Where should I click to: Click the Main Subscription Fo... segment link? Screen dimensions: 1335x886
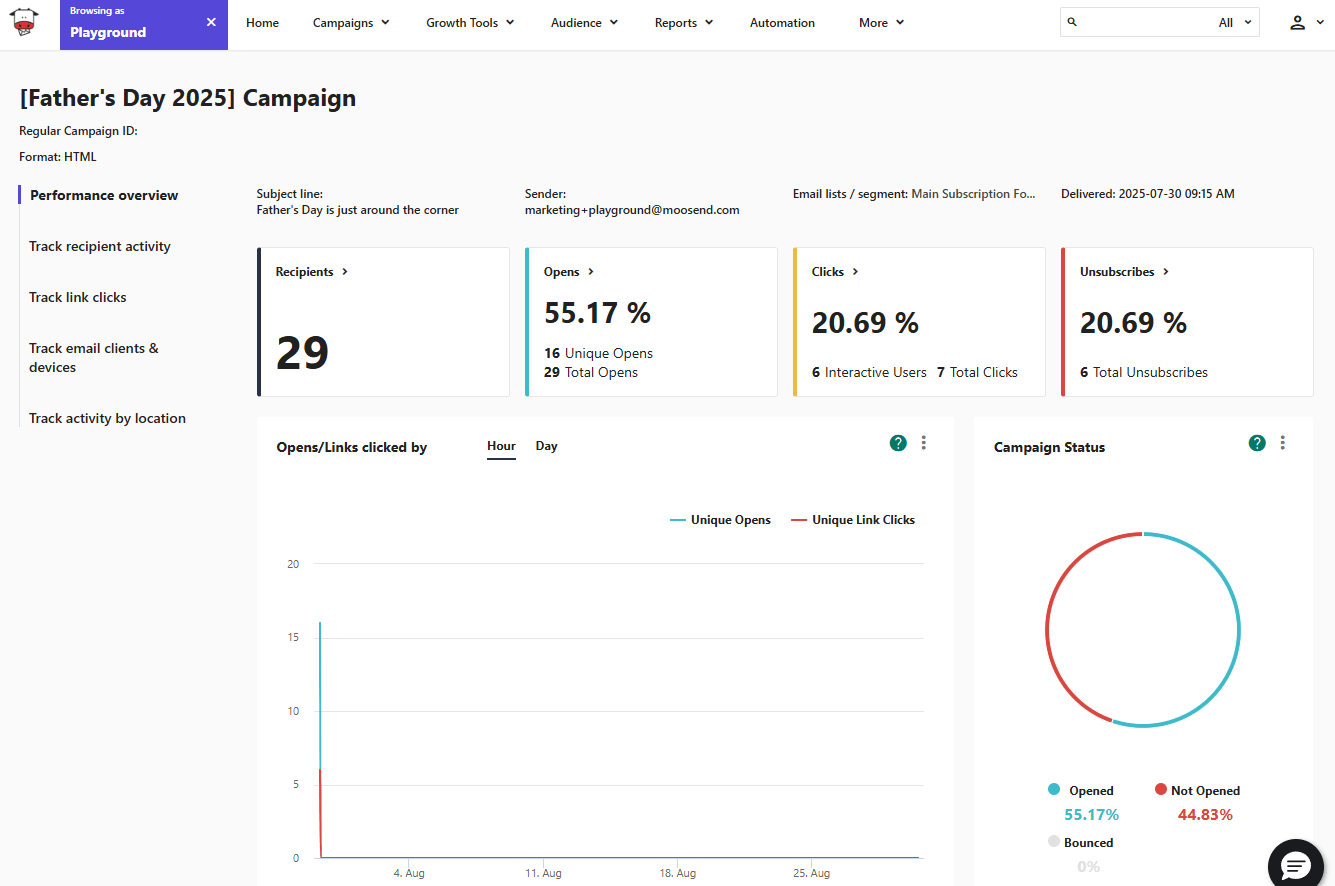(x=974, y=193)
